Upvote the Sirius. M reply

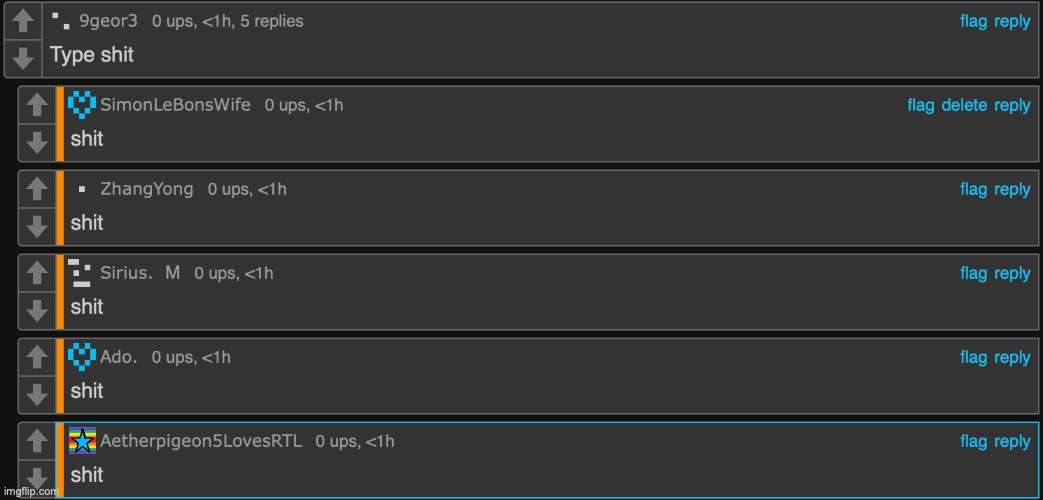(37, 273)
